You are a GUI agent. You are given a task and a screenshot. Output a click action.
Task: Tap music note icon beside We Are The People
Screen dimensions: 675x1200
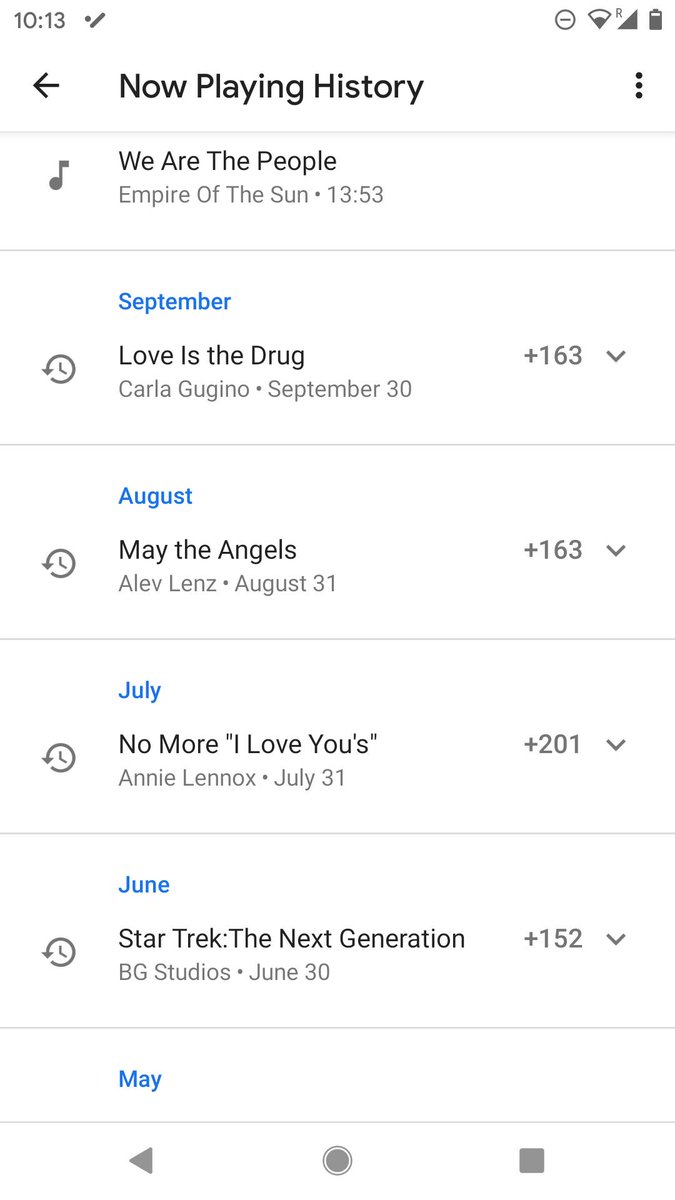pyautogui.click(x=59, y=176)
